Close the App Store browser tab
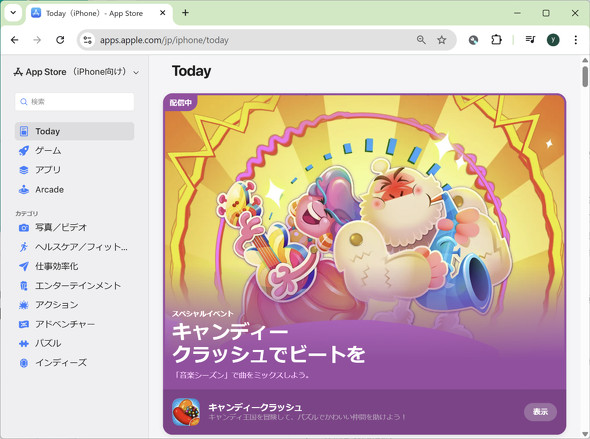590x439 pixels. tap(163, 13)
